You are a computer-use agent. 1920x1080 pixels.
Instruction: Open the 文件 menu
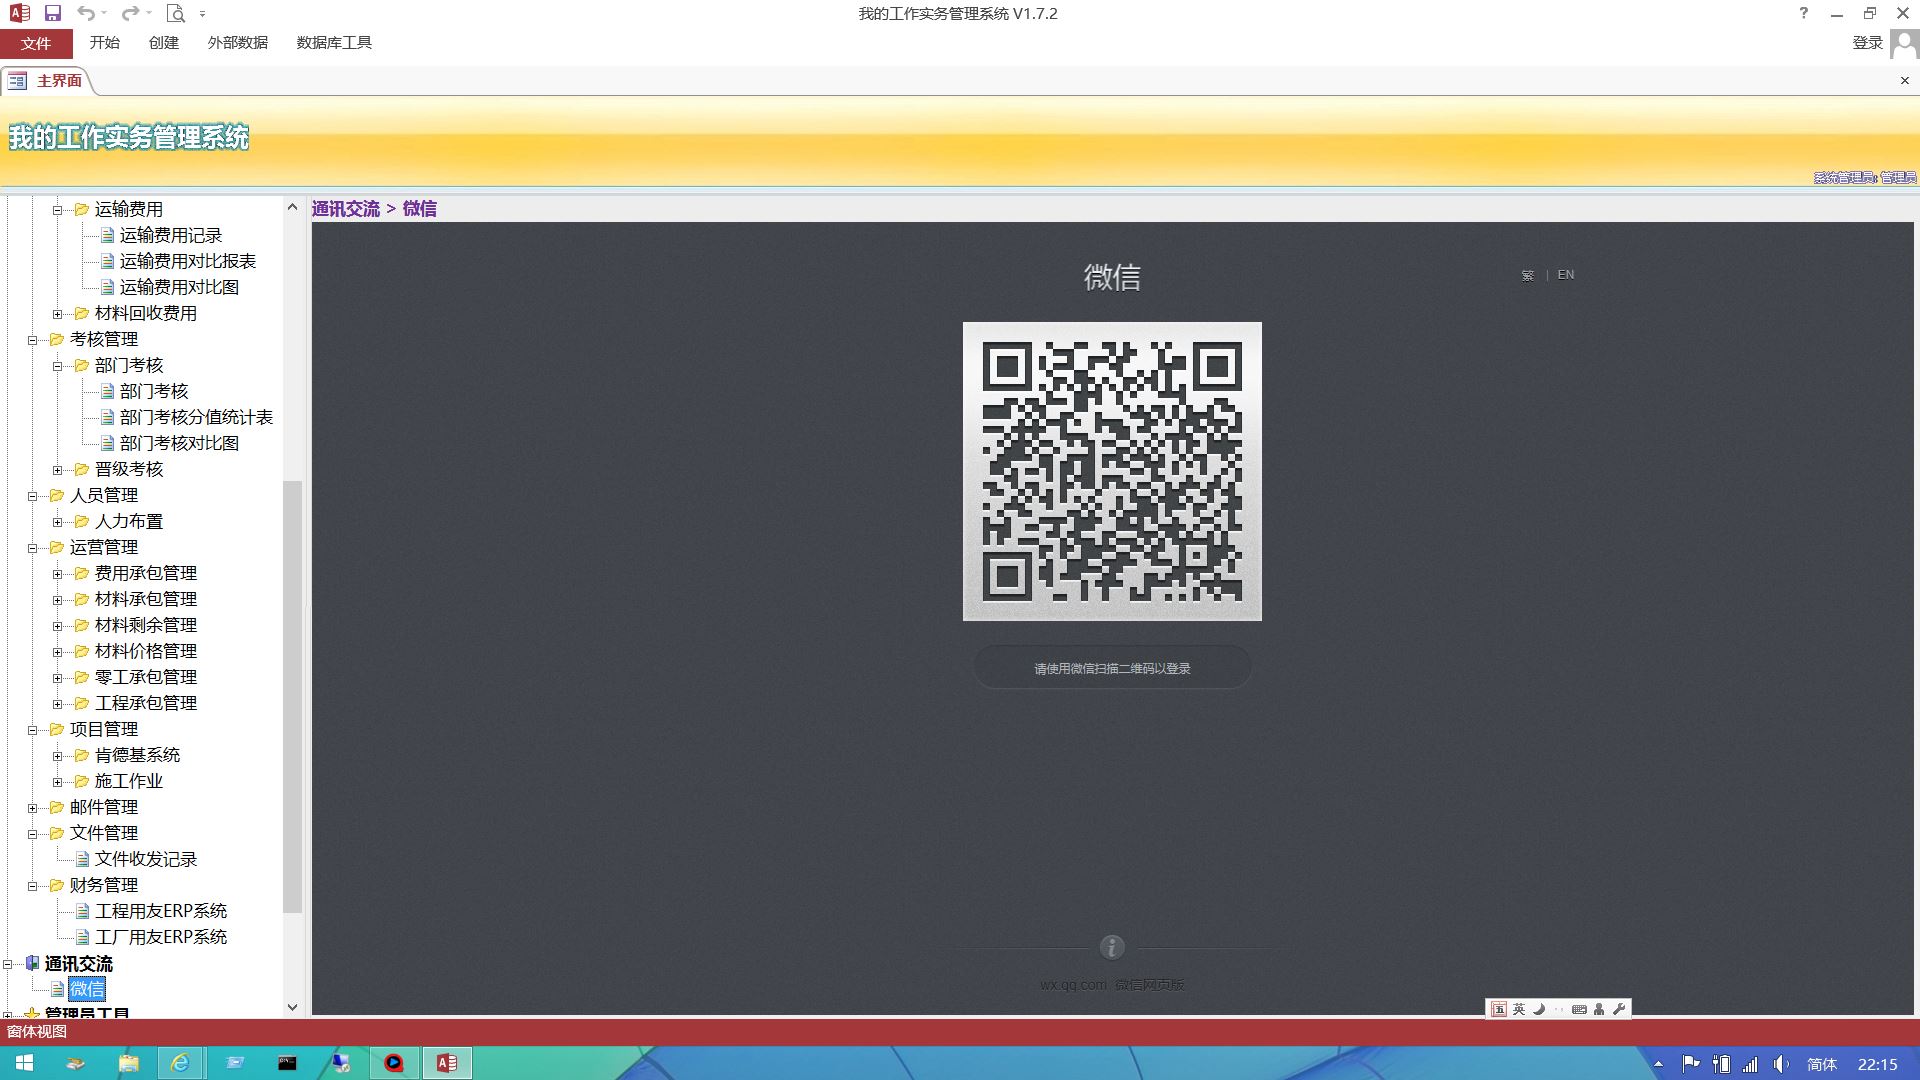pyautogui.click(x=36, y=43)
